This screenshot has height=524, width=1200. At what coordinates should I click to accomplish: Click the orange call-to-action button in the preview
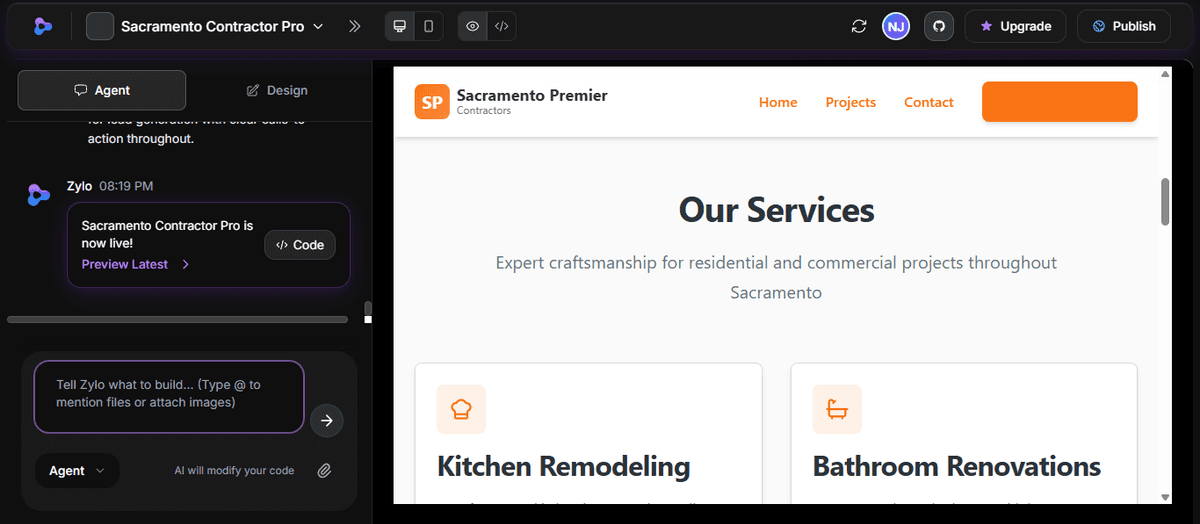(x=1060, y=102)
